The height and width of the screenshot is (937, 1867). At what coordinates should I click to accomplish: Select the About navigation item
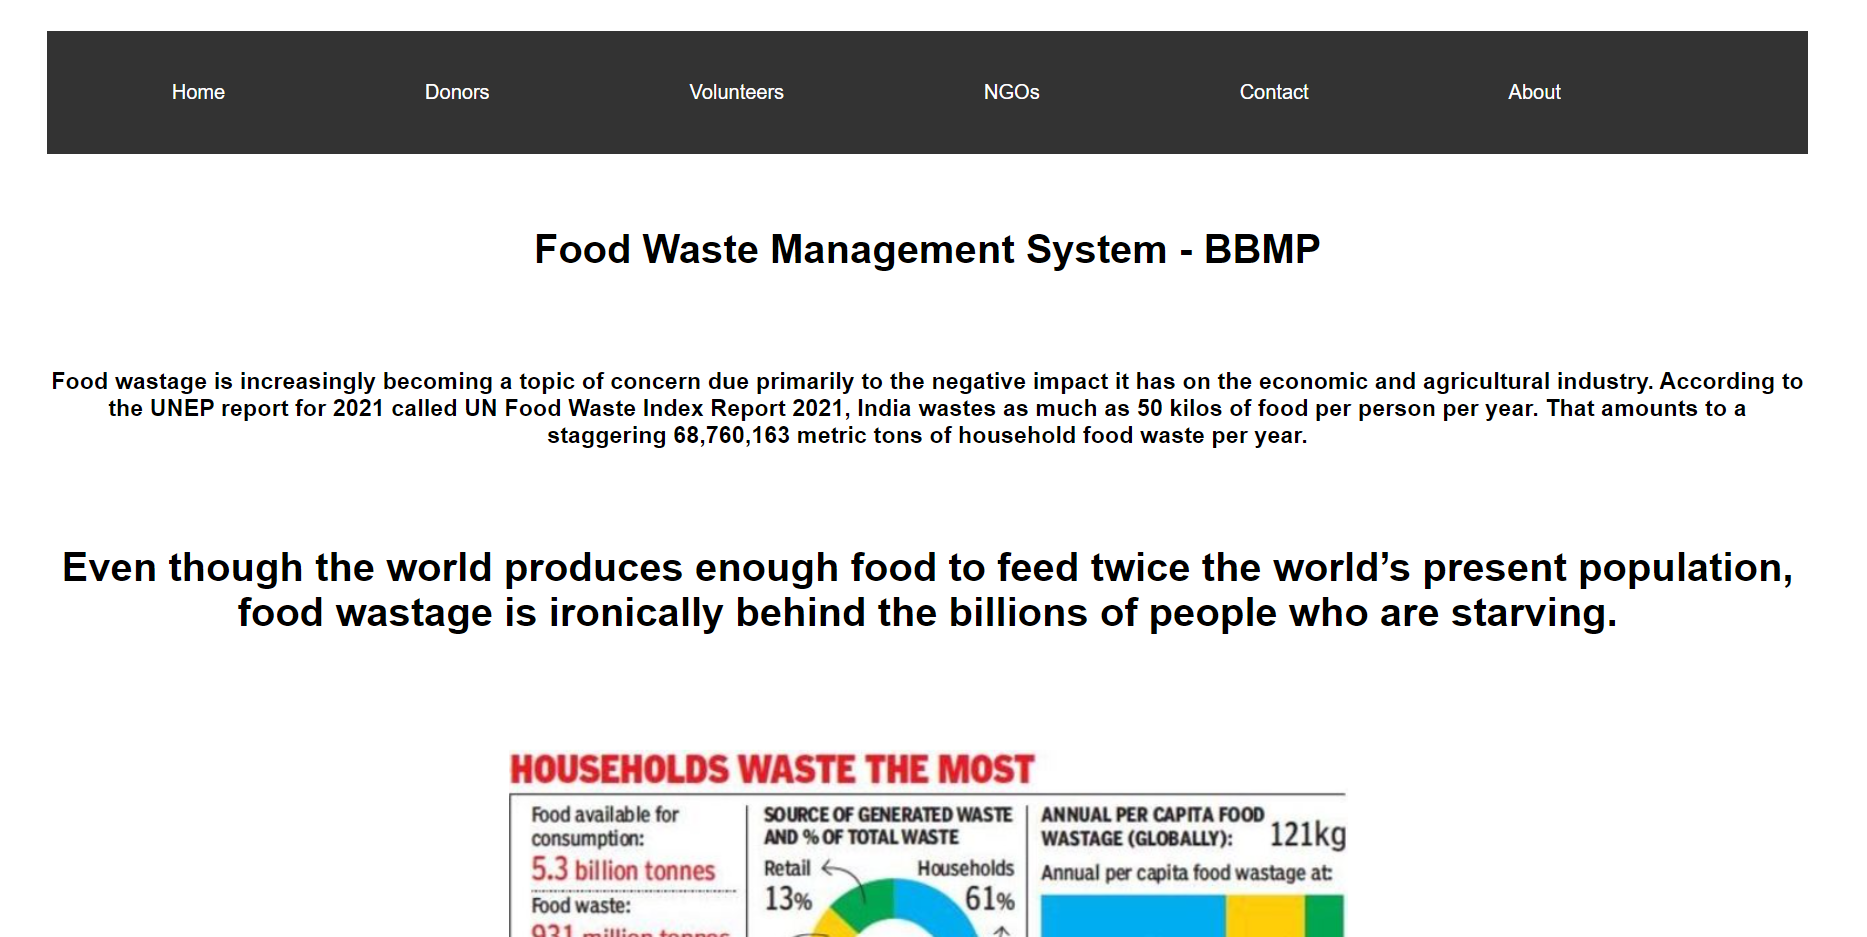pyautogui.click(x=1534, y=92)
